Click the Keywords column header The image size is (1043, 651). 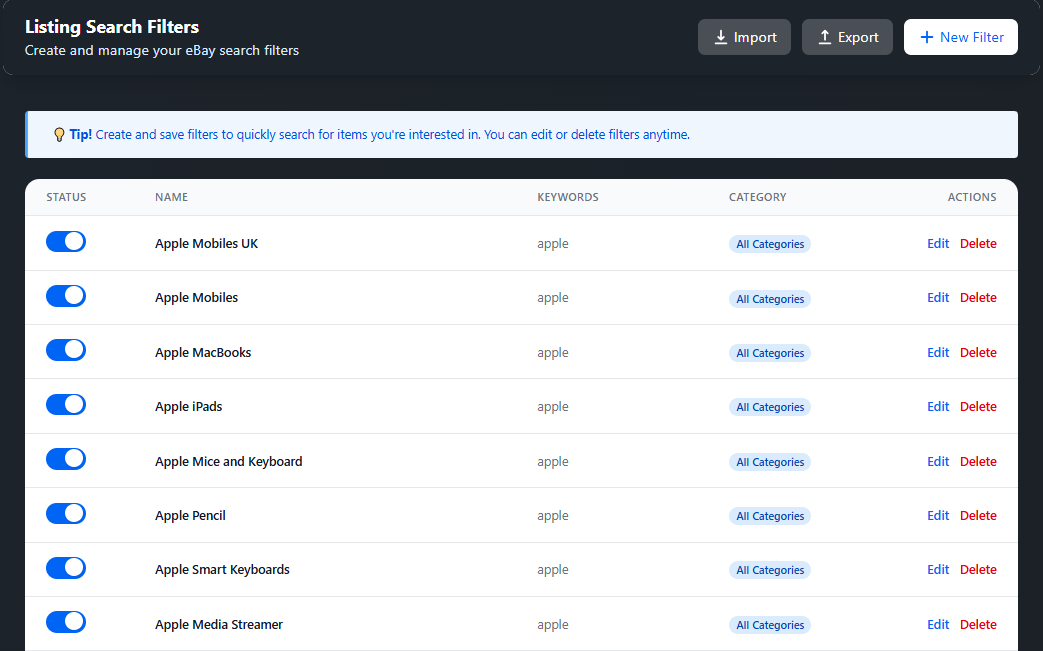pyautogui.click(x=567, y=197)
